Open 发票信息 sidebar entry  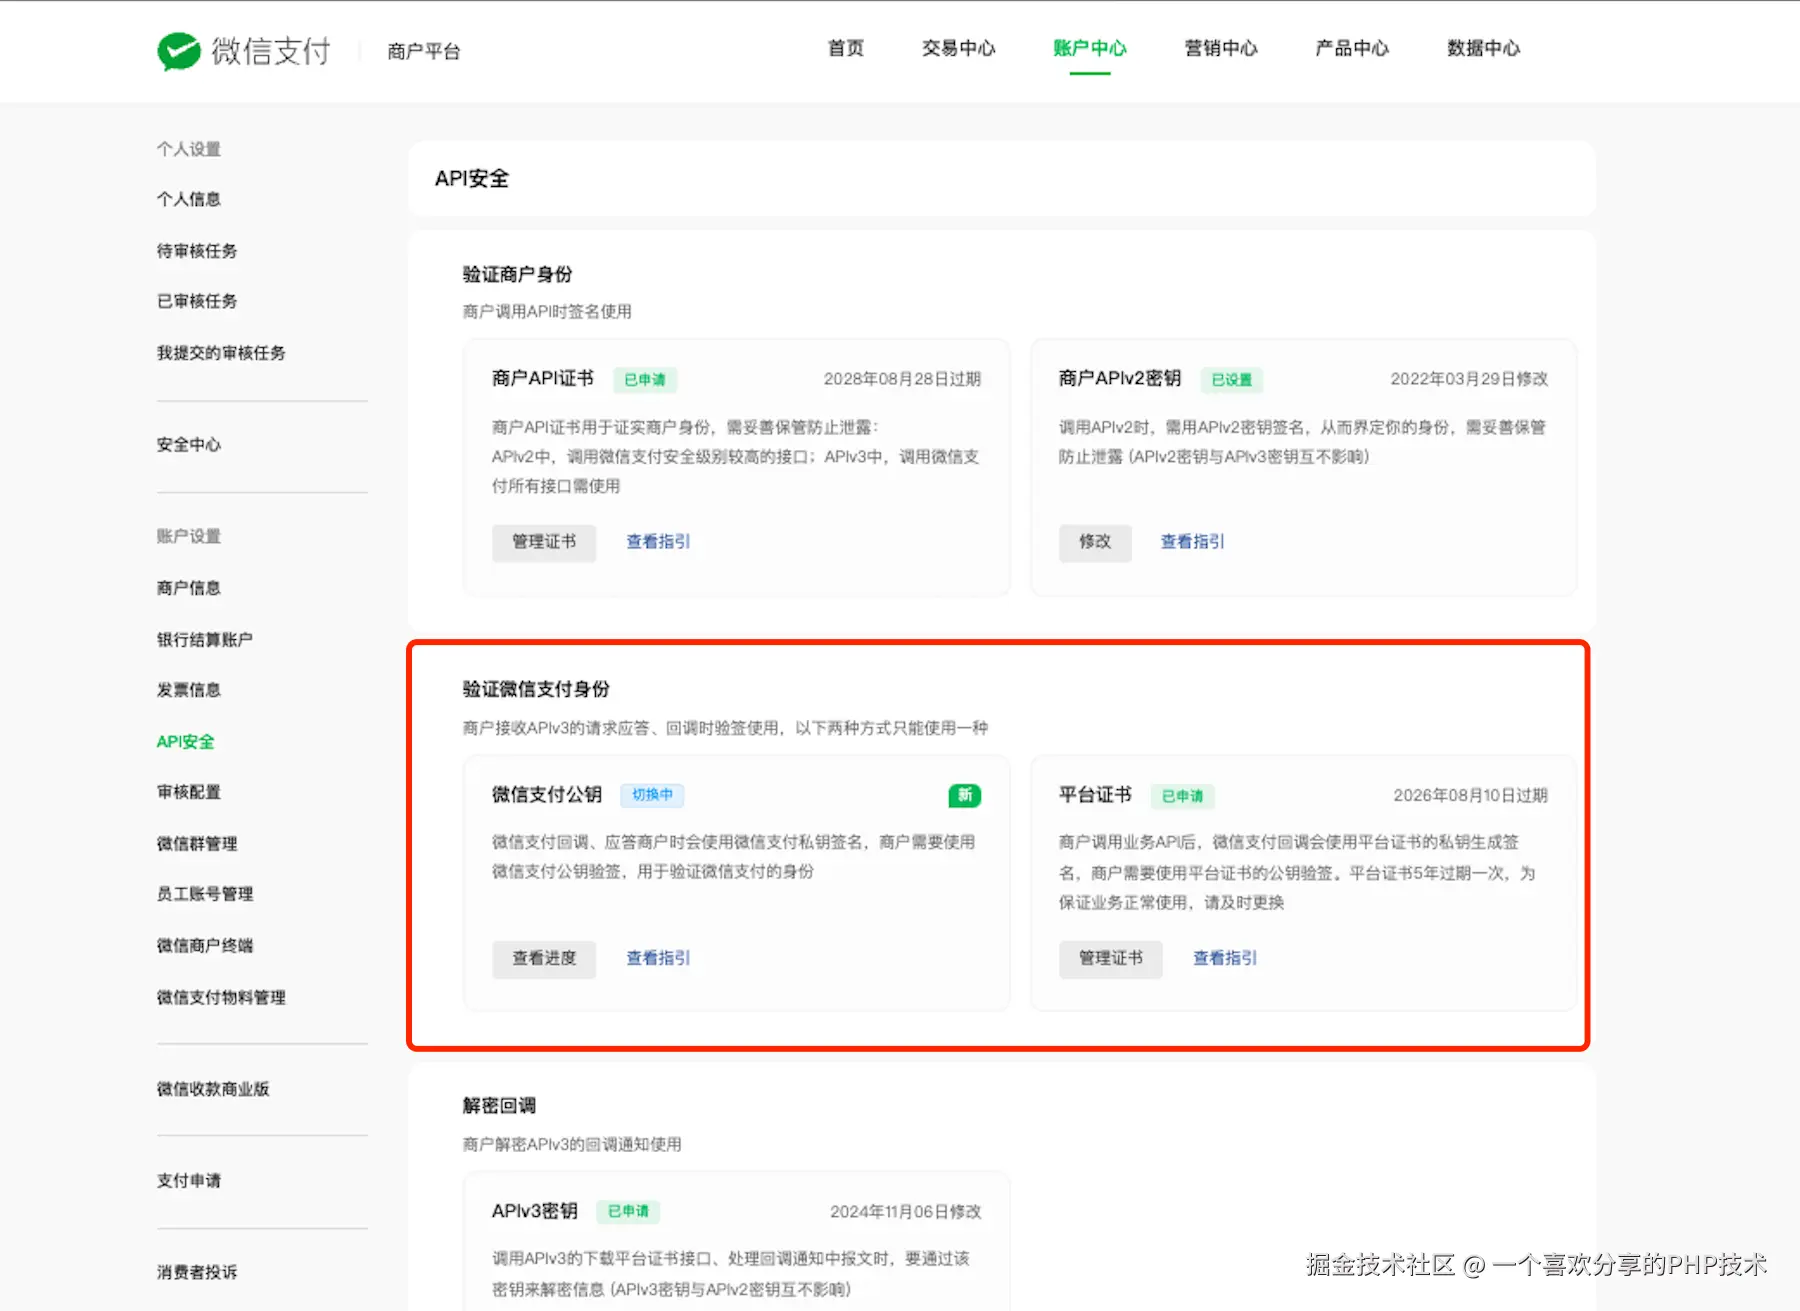188,690
